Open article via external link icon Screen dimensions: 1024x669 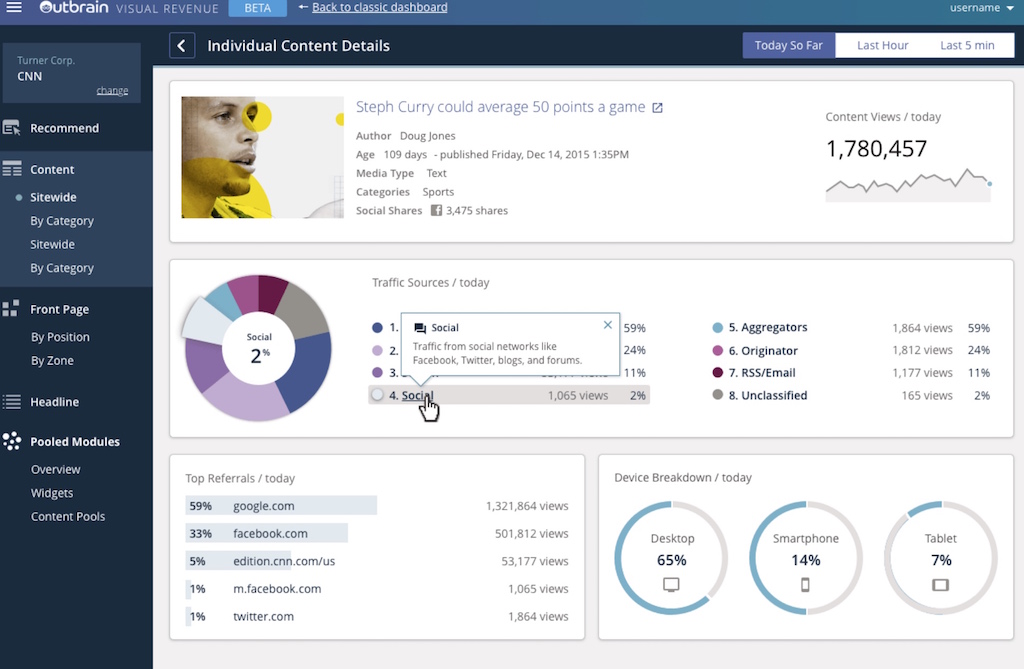[658, 108]
